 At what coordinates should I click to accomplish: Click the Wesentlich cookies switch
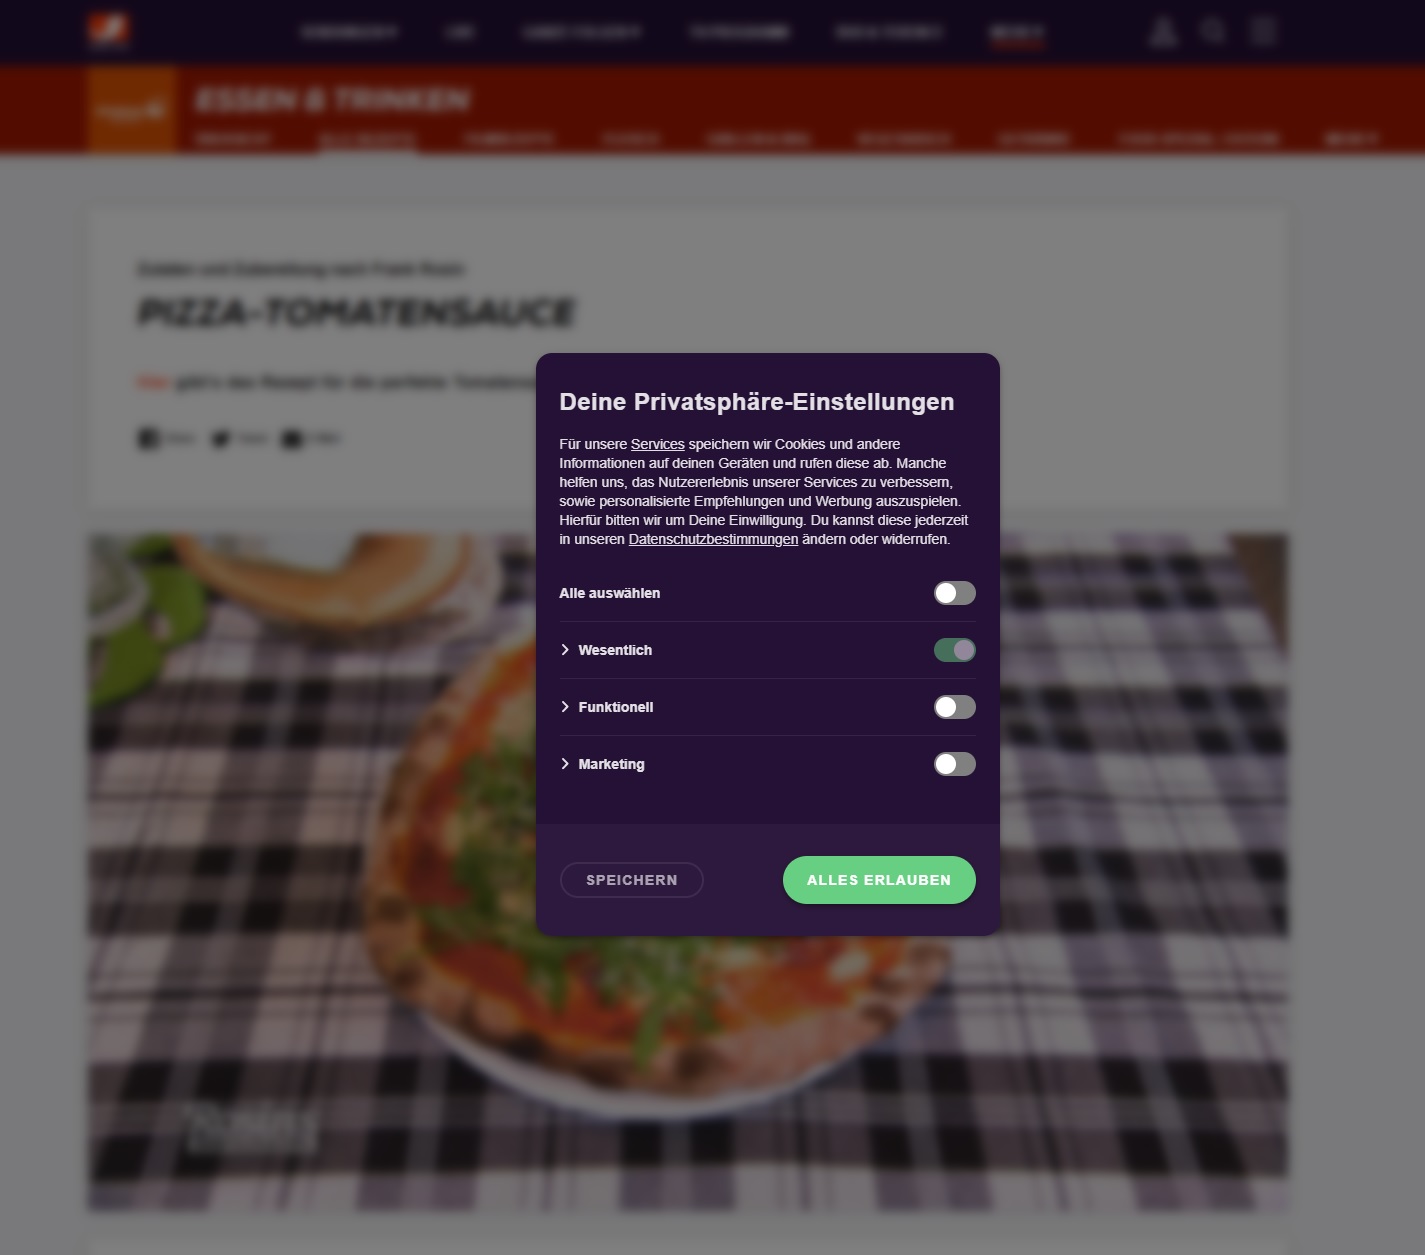tap(954, 650)
